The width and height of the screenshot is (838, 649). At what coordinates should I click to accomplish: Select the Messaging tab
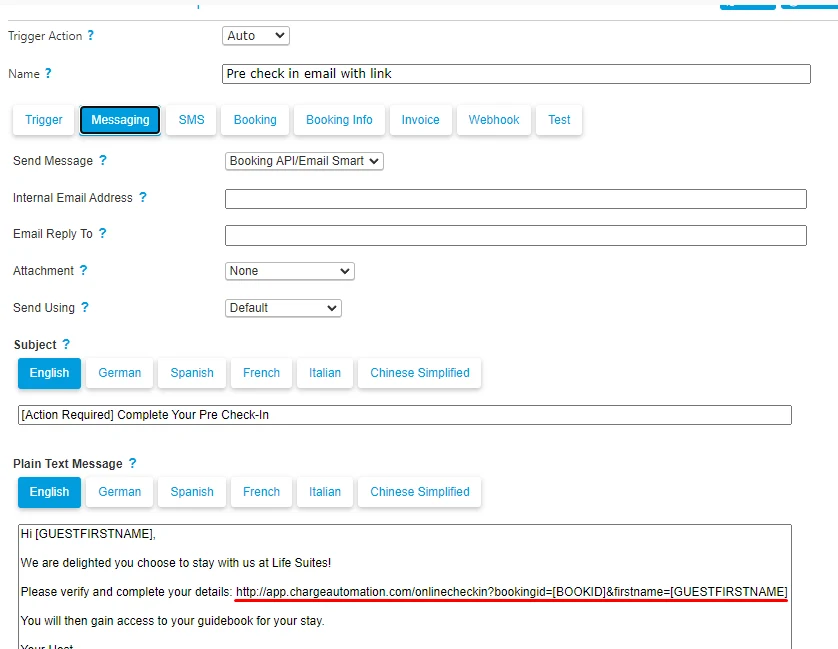click(x=120, y=120)
